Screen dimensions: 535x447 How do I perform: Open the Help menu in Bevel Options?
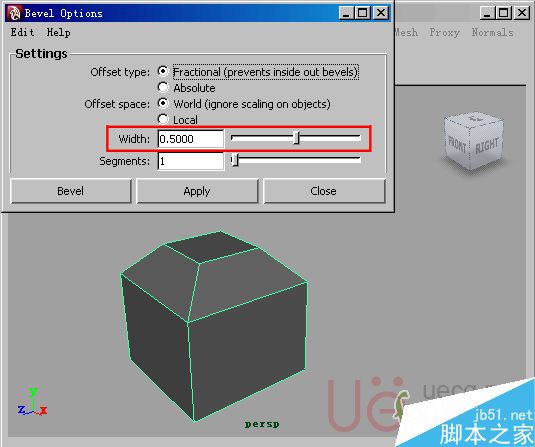(x=58, y=32)
